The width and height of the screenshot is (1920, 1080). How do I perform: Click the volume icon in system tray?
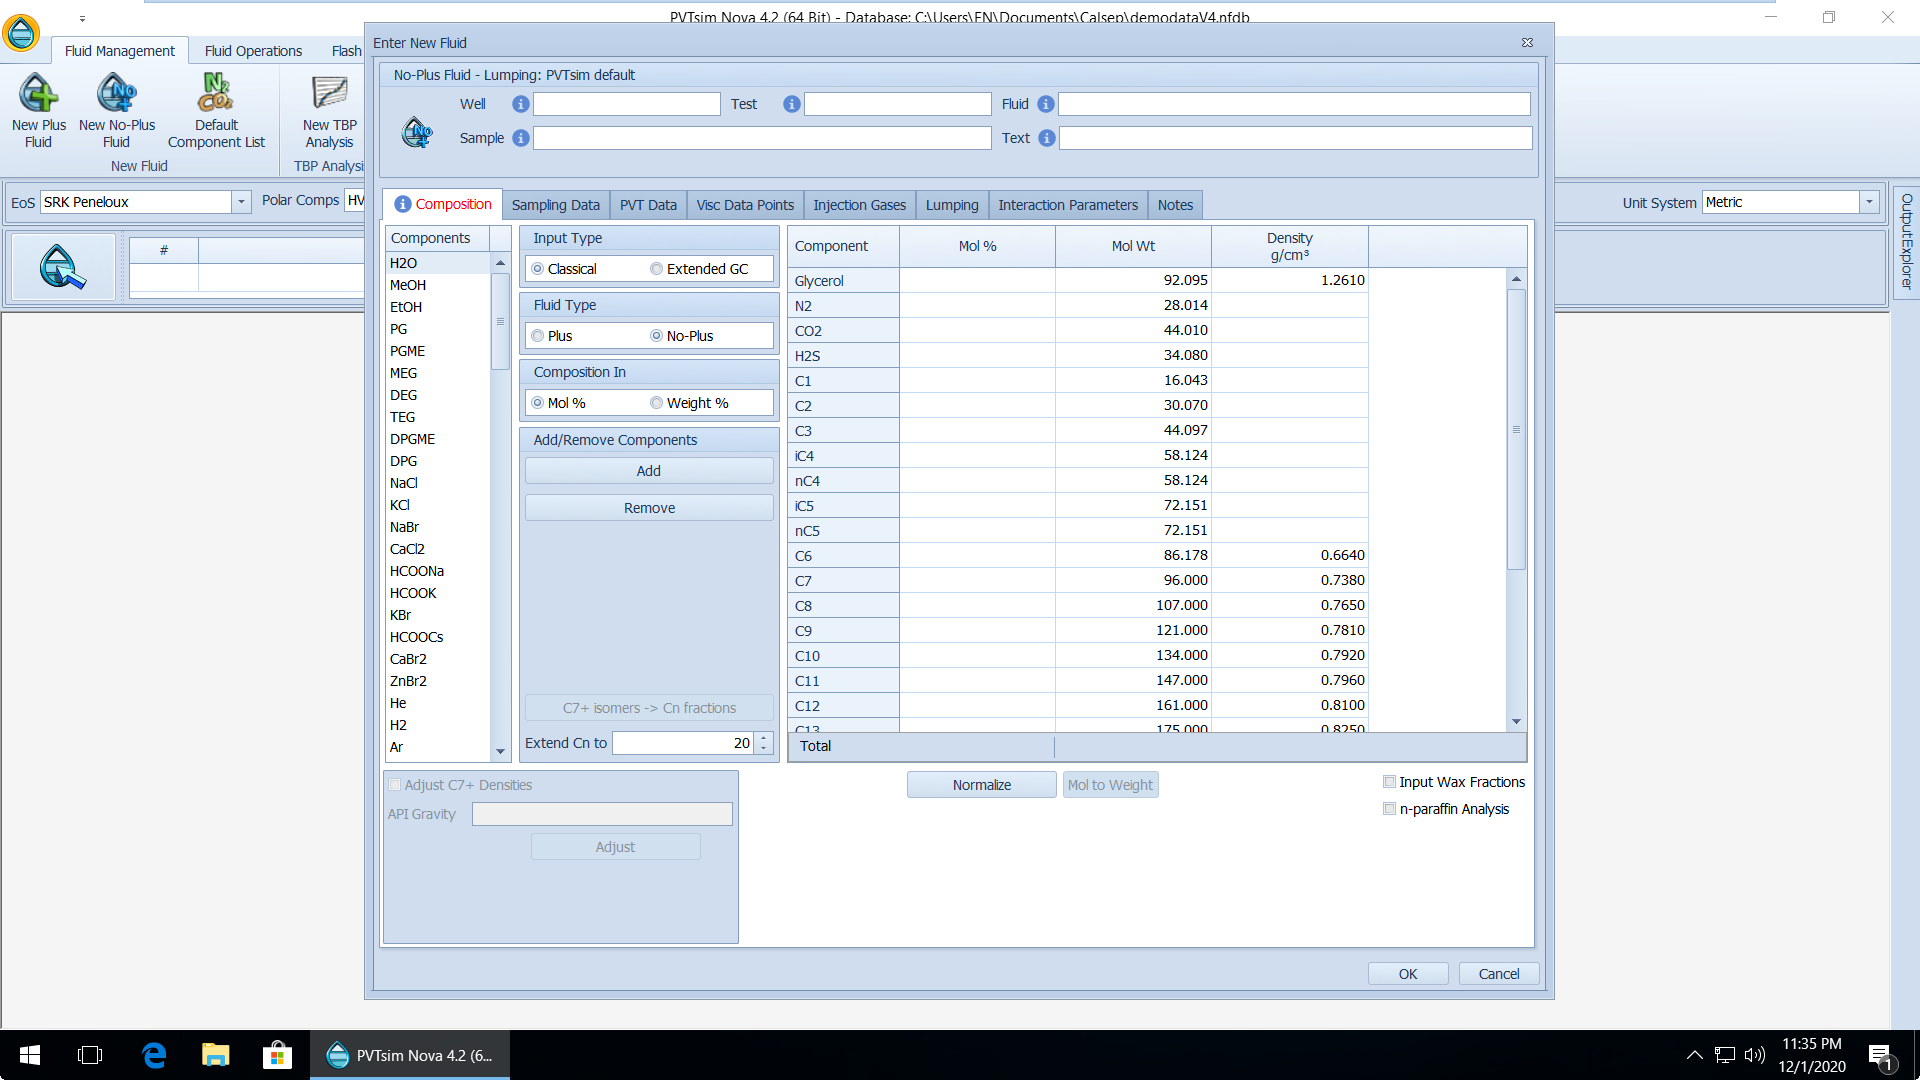[x=1754, y=1055]
